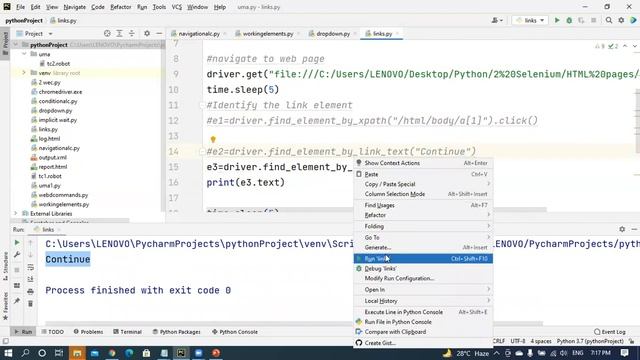
Task: Select Run 'links' in context menu
Action: tap(423, 259)
